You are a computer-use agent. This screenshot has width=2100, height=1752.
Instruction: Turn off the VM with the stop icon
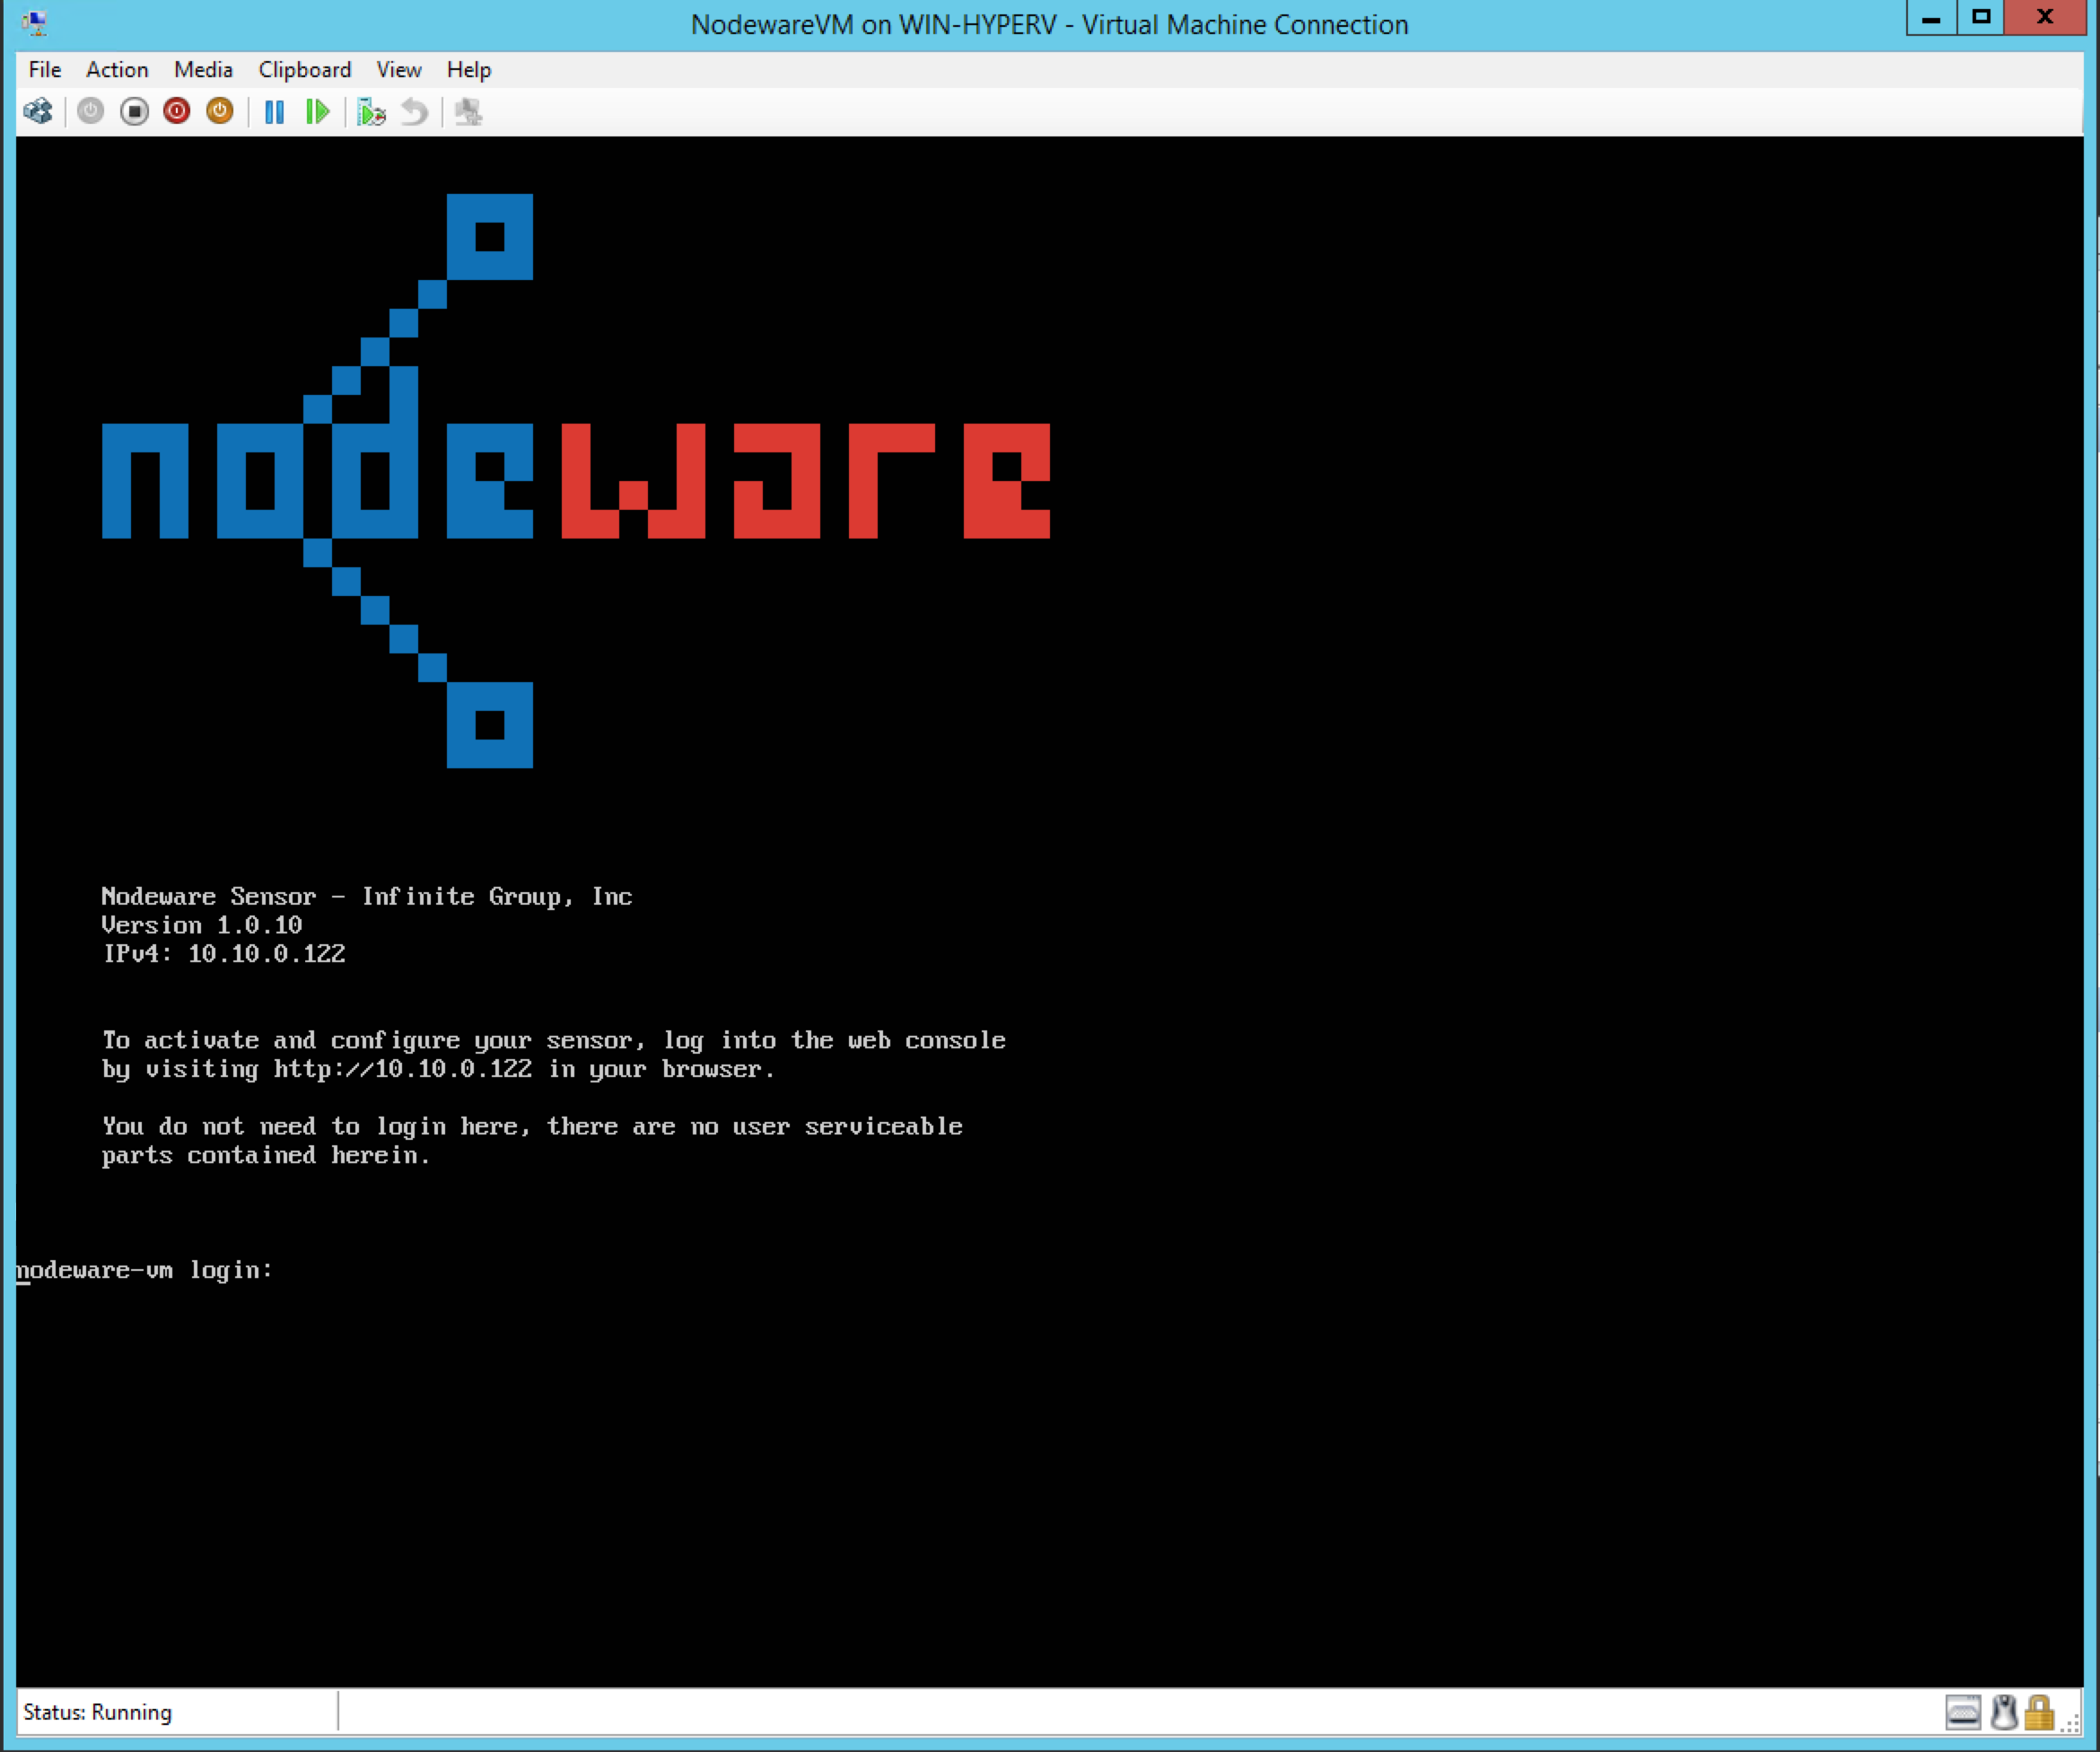pyautogui.click(x=134, y=111)
